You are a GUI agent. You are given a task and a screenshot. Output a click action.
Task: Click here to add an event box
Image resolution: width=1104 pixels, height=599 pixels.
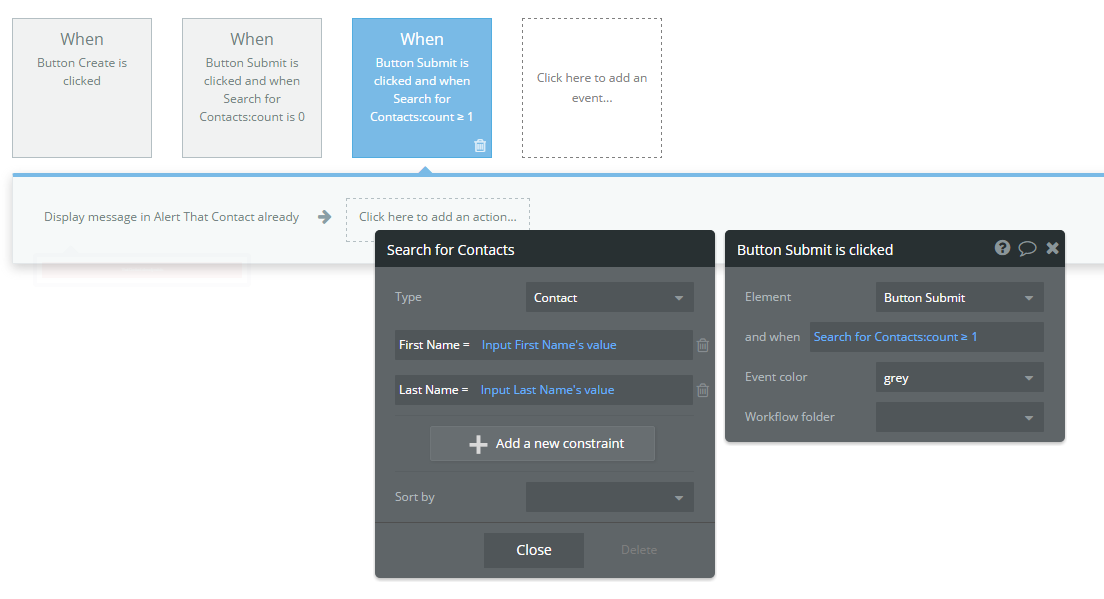[x=592, y=88]
